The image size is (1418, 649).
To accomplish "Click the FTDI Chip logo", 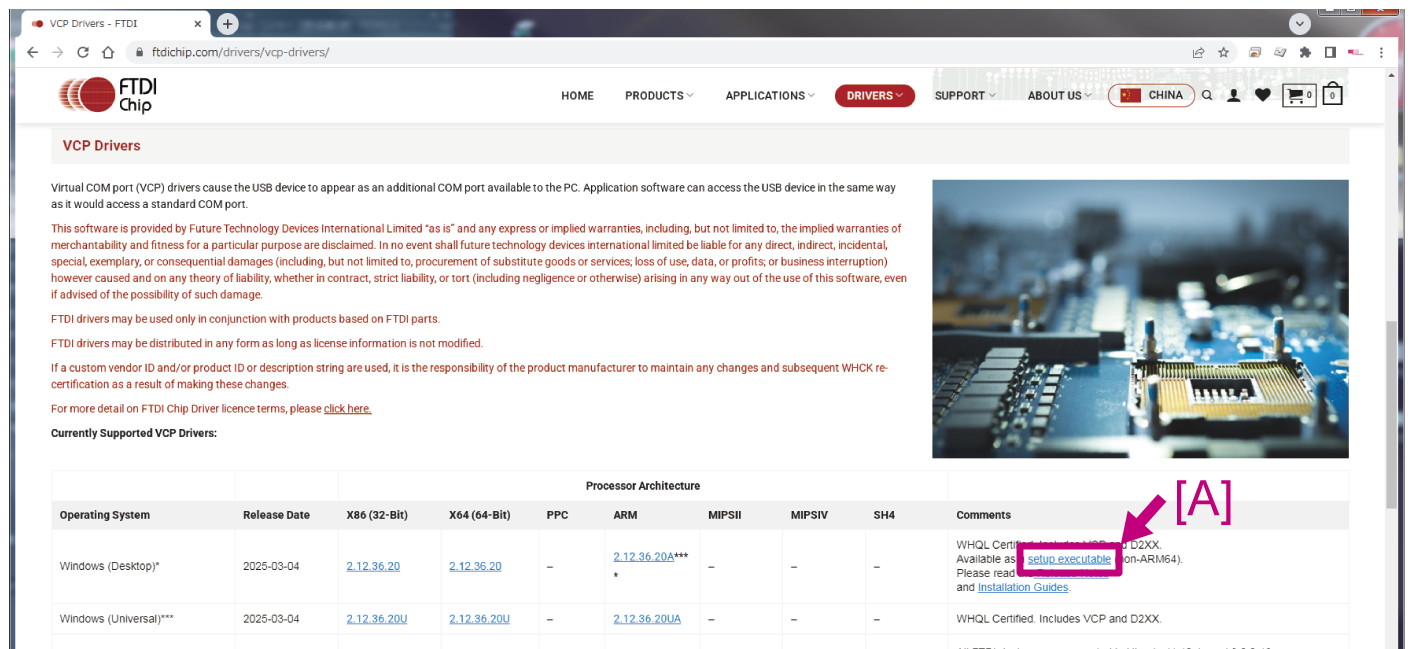I will (108, 95).
